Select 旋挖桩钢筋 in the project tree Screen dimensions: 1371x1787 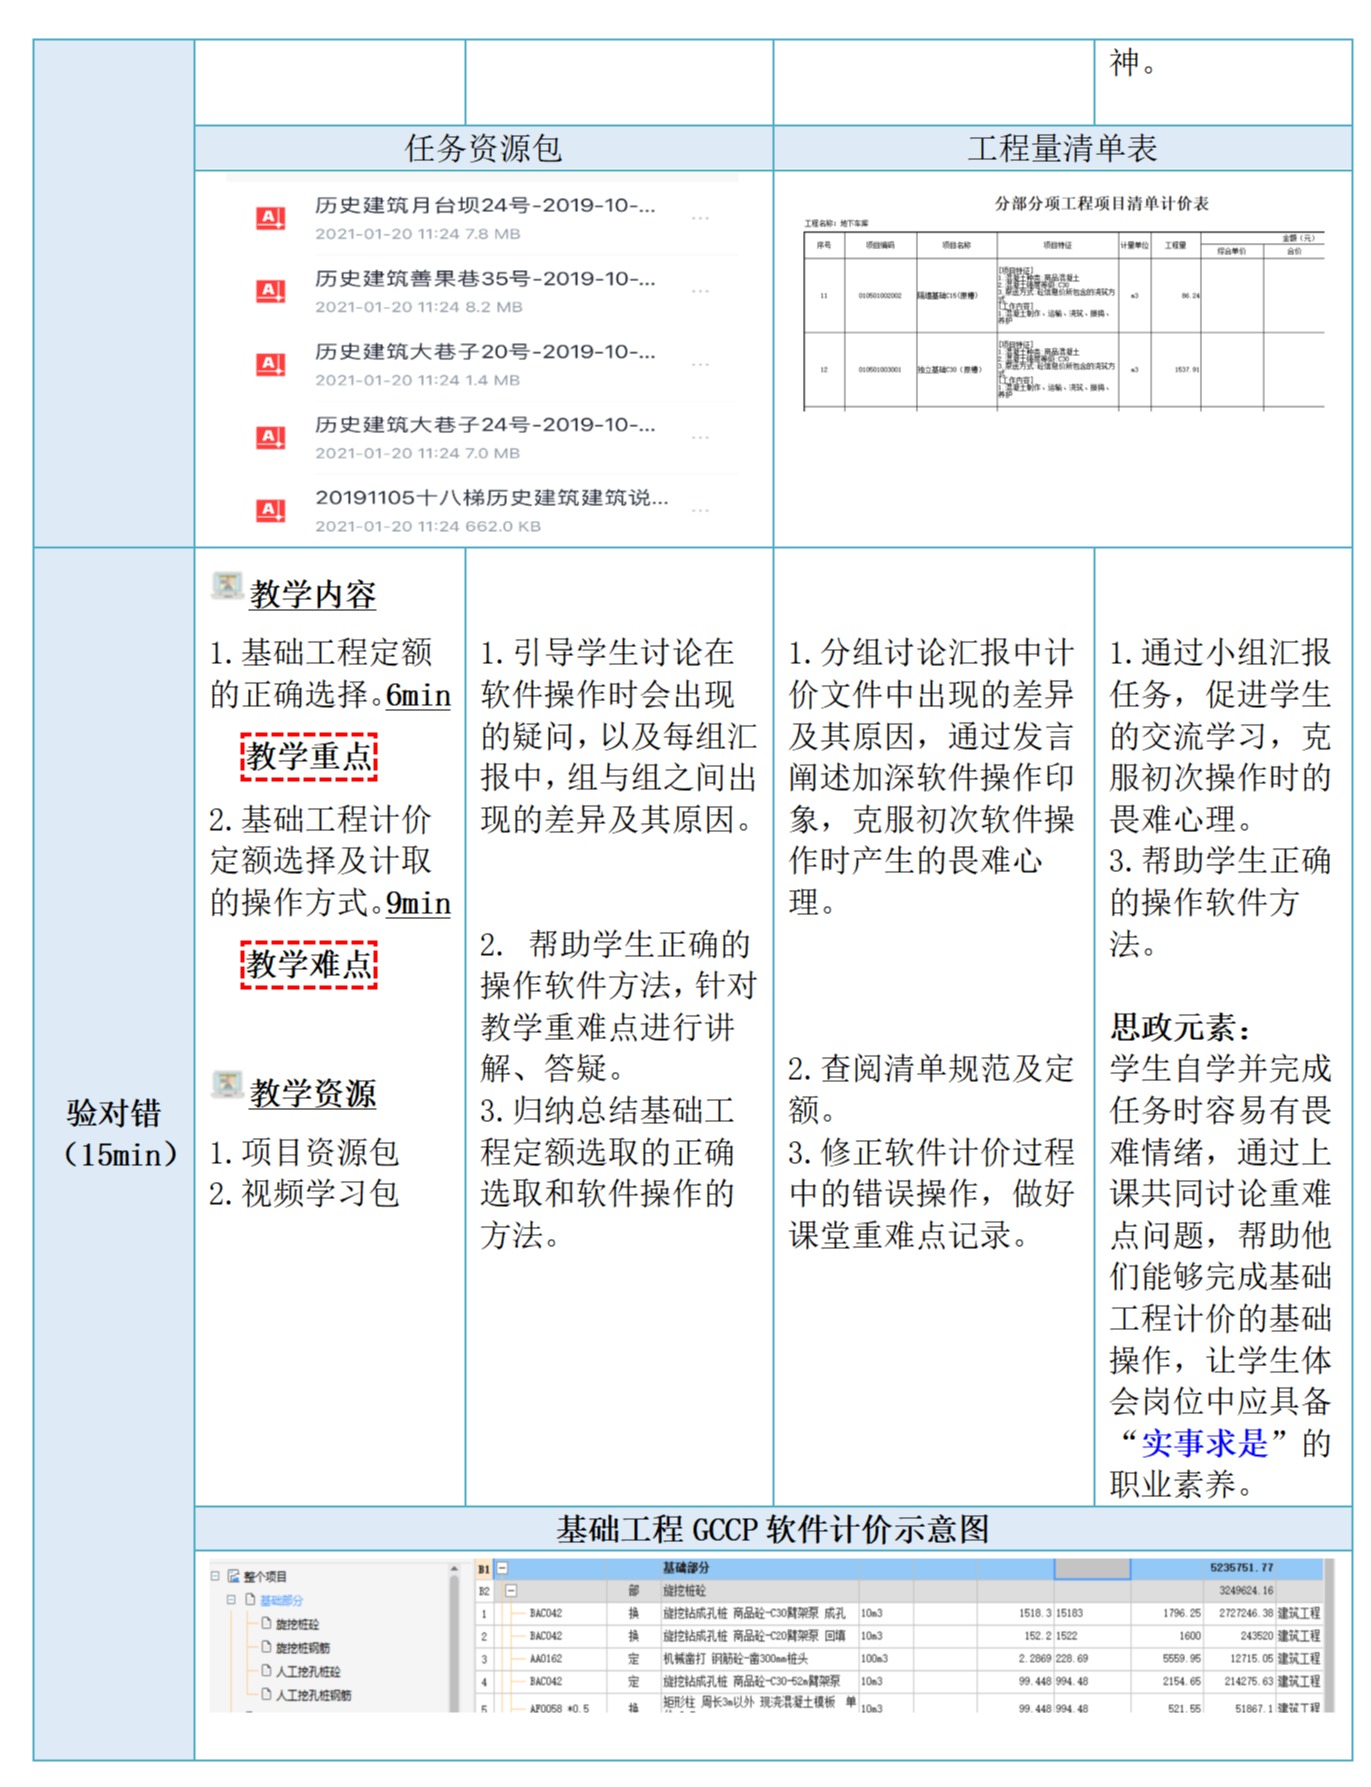pos(303,1647)
